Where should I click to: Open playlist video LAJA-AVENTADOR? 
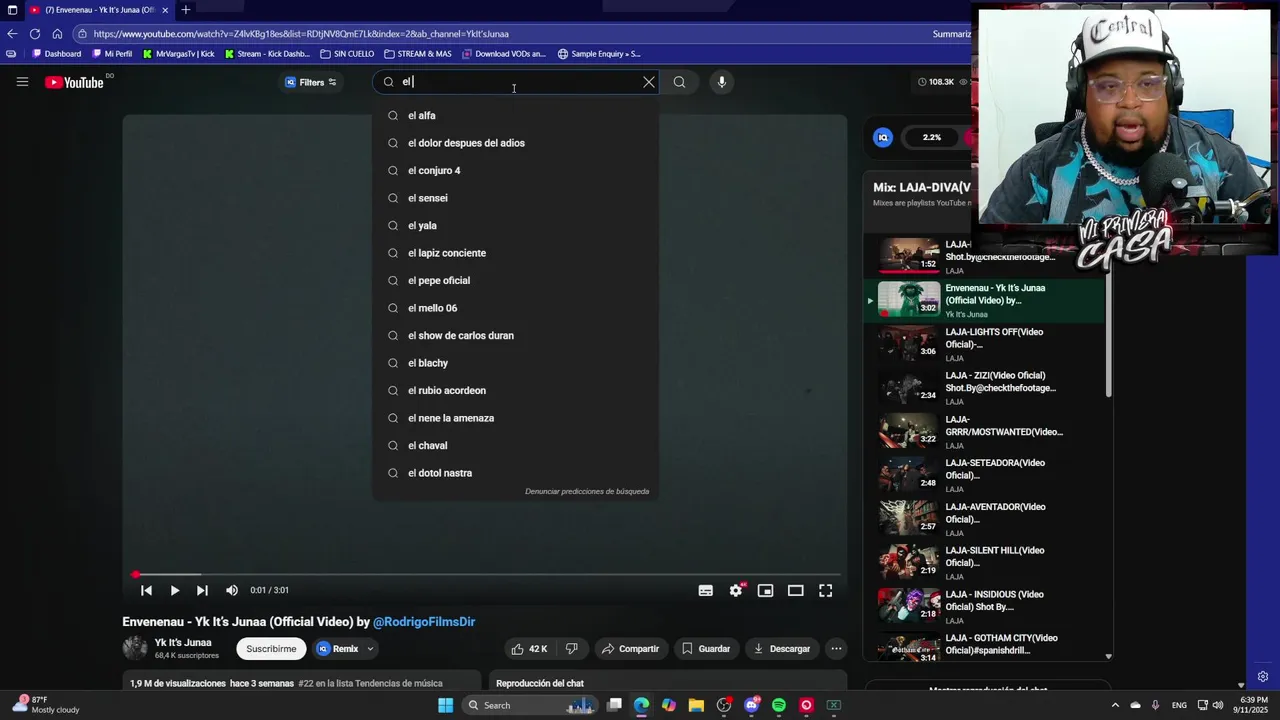985,519
